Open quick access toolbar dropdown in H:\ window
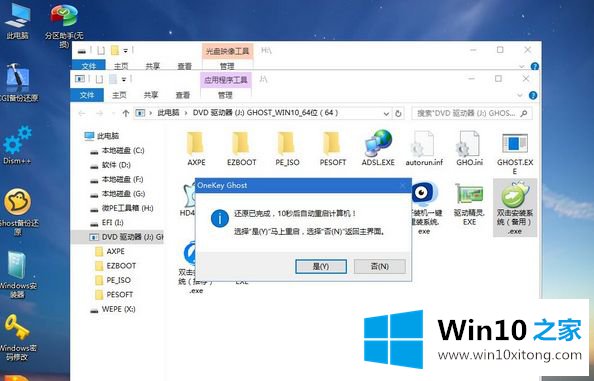The height and width of the screenshot is (381, 594). pyautogui.click(x=125, y=50)
